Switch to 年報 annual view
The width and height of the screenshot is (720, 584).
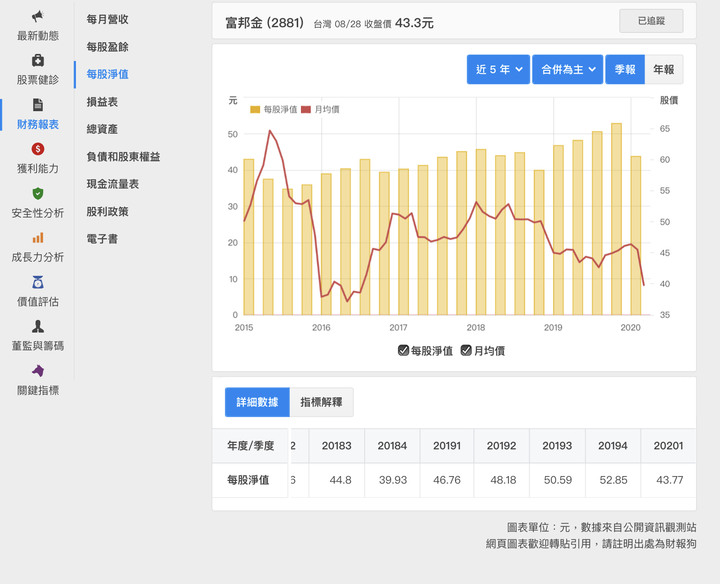tap(664, 69)
